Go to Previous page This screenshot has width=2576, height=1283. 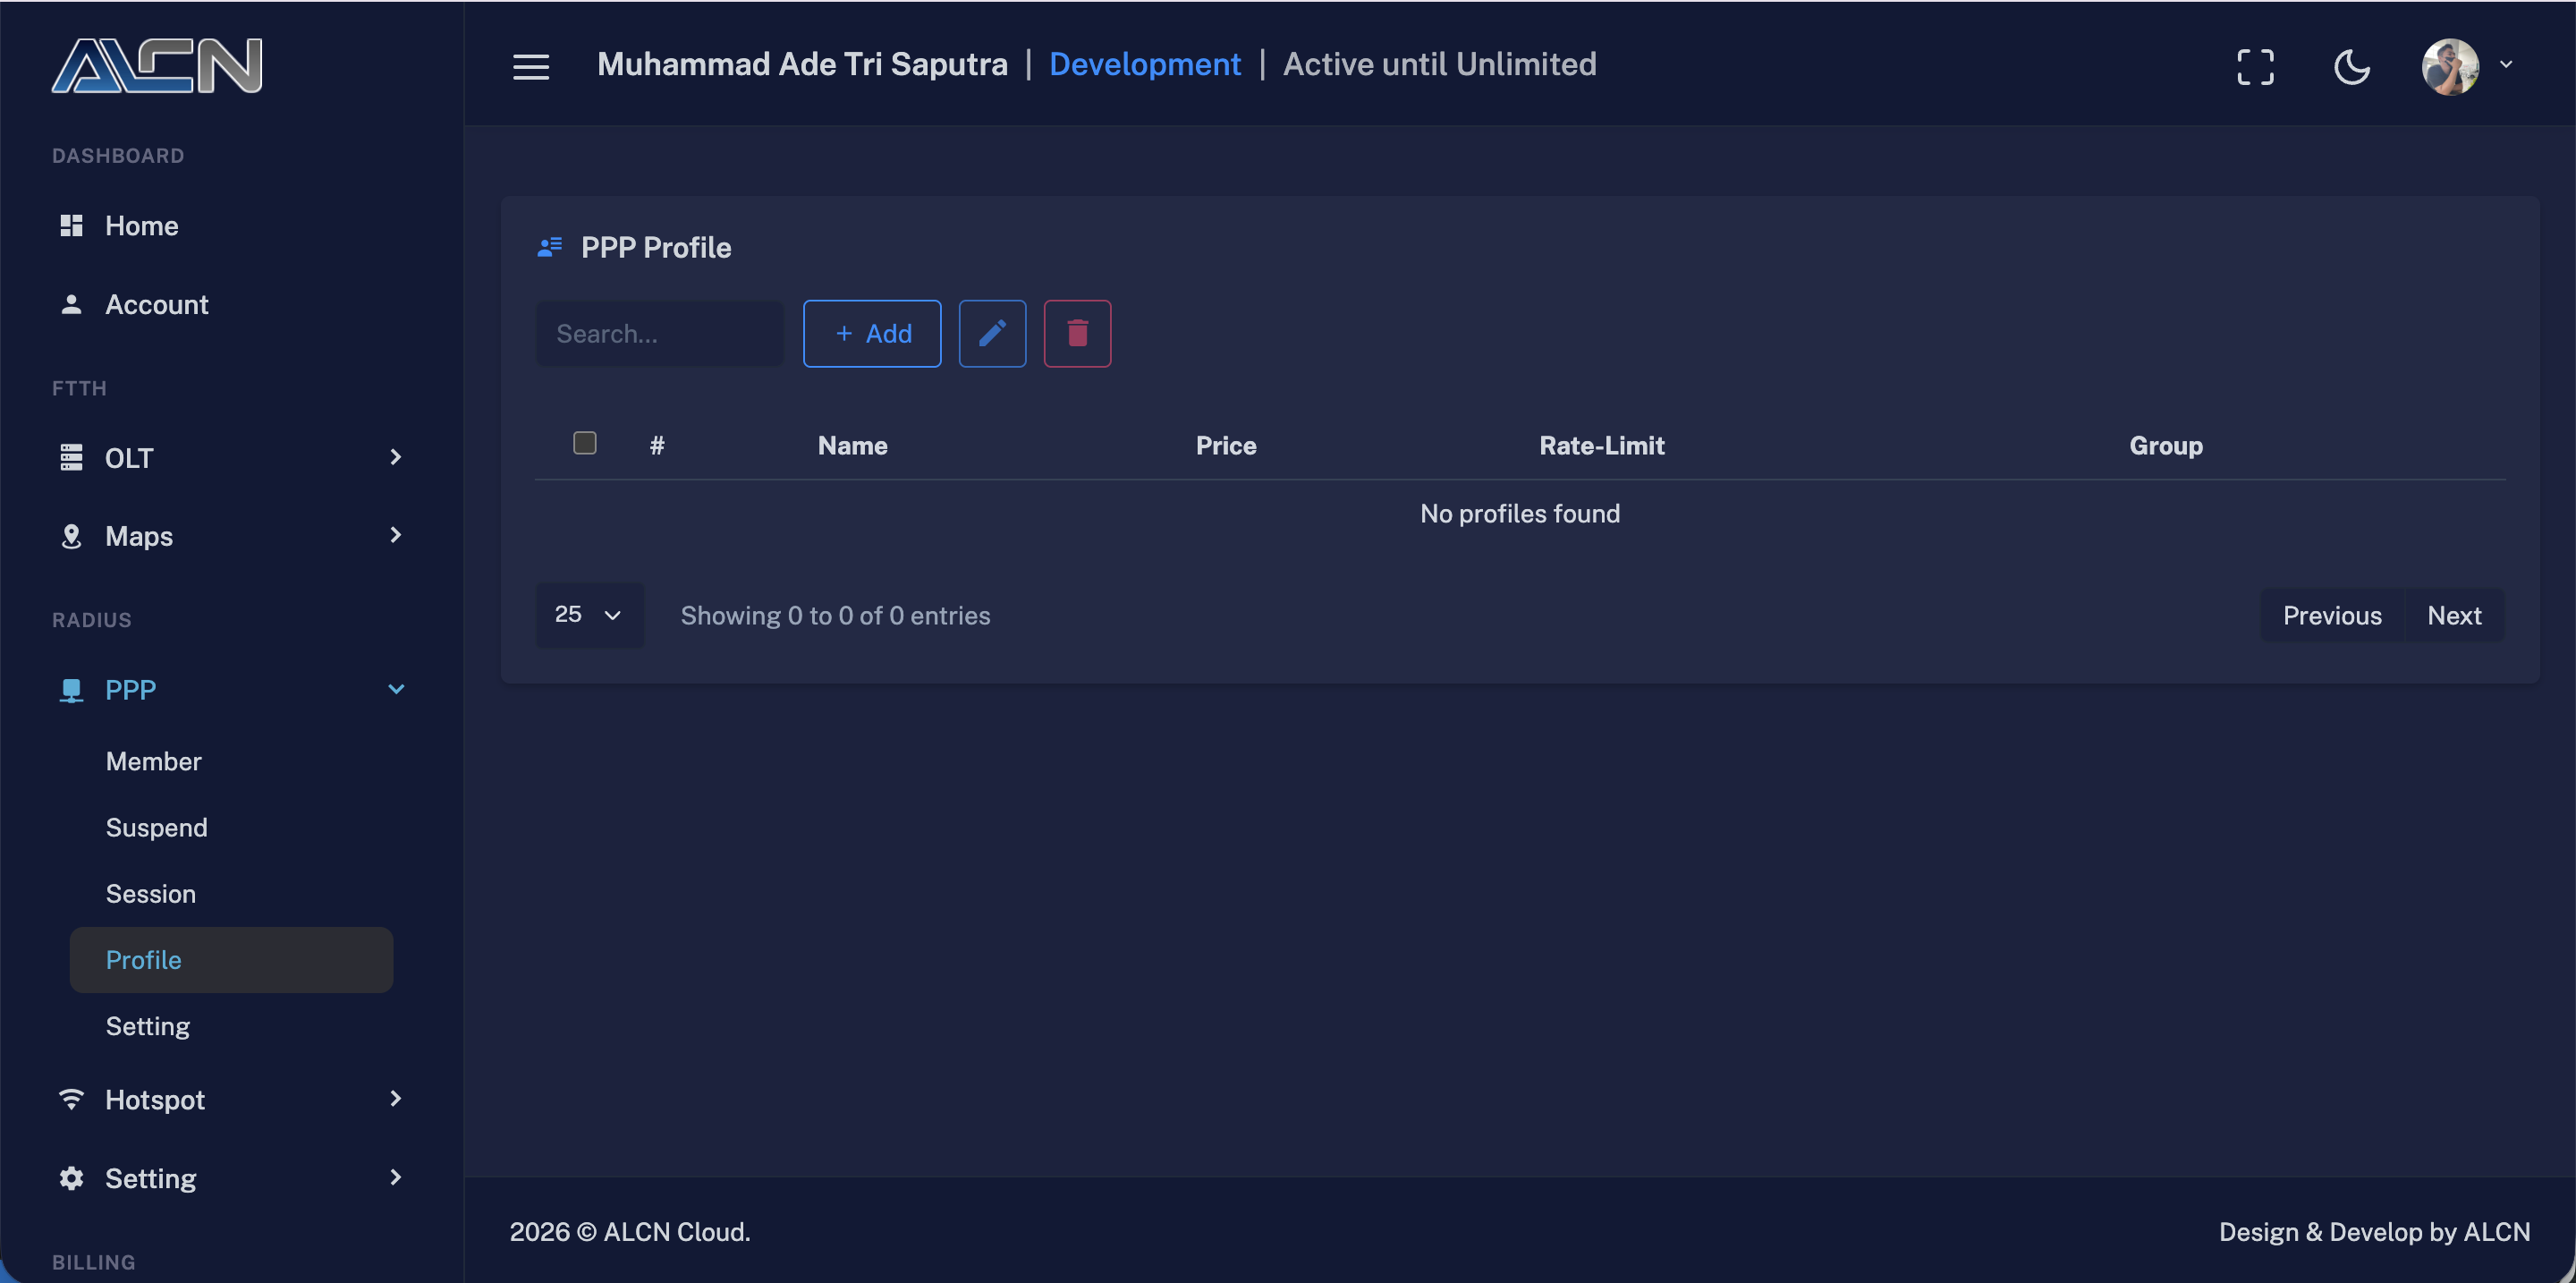point(2332,615)
